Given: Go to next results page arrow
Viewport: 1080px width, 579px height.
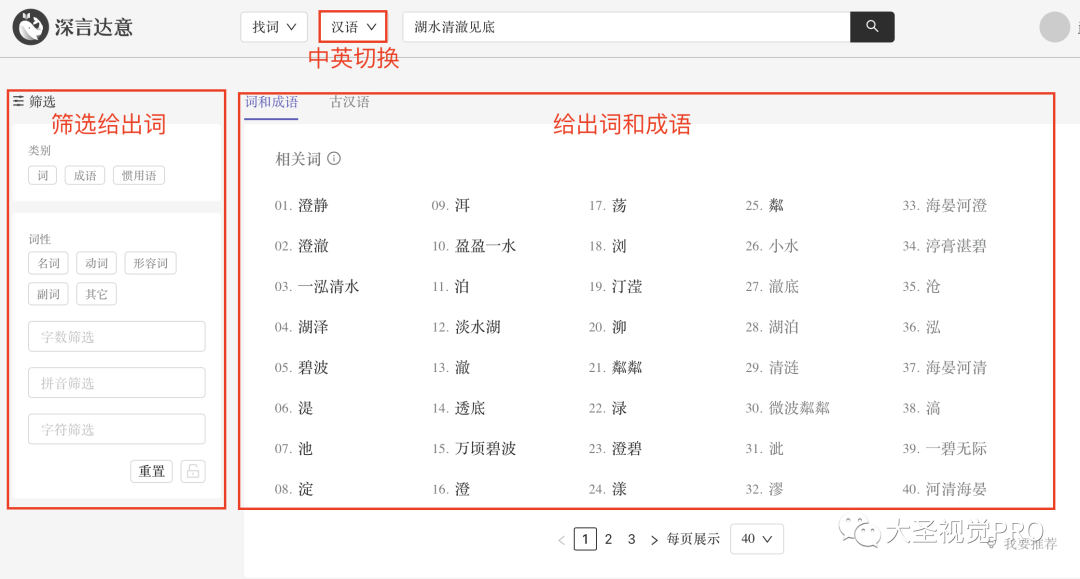Looking at the screenshot, I should (x=654, y=540).
